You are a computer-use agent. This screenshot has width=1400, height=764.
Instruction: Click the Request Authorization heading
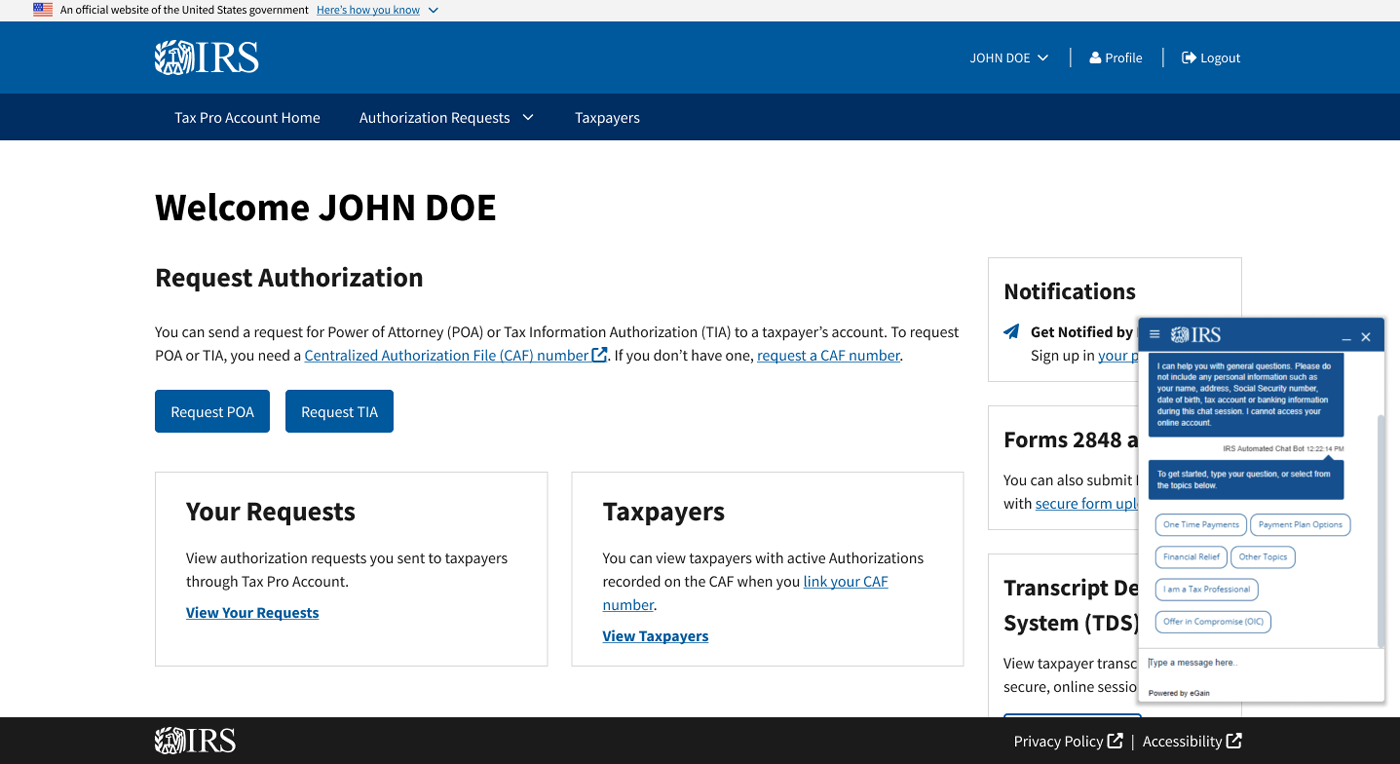[289, 277]
